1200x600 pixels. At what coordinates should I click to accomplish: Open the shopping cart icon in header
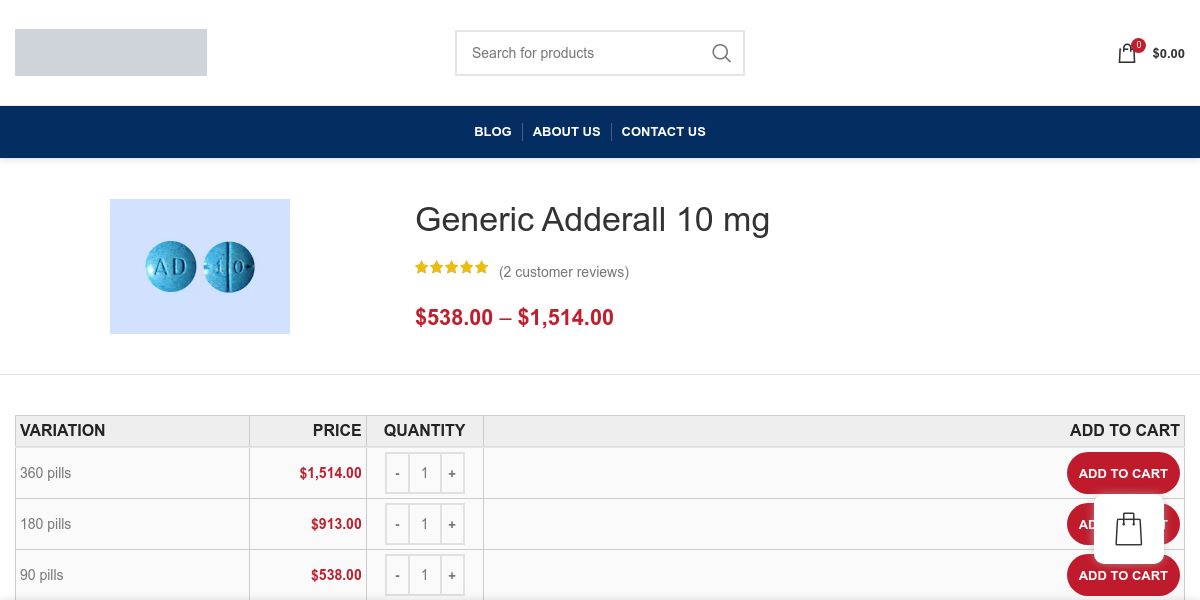pyautogui.click(x=1127, y=54)
